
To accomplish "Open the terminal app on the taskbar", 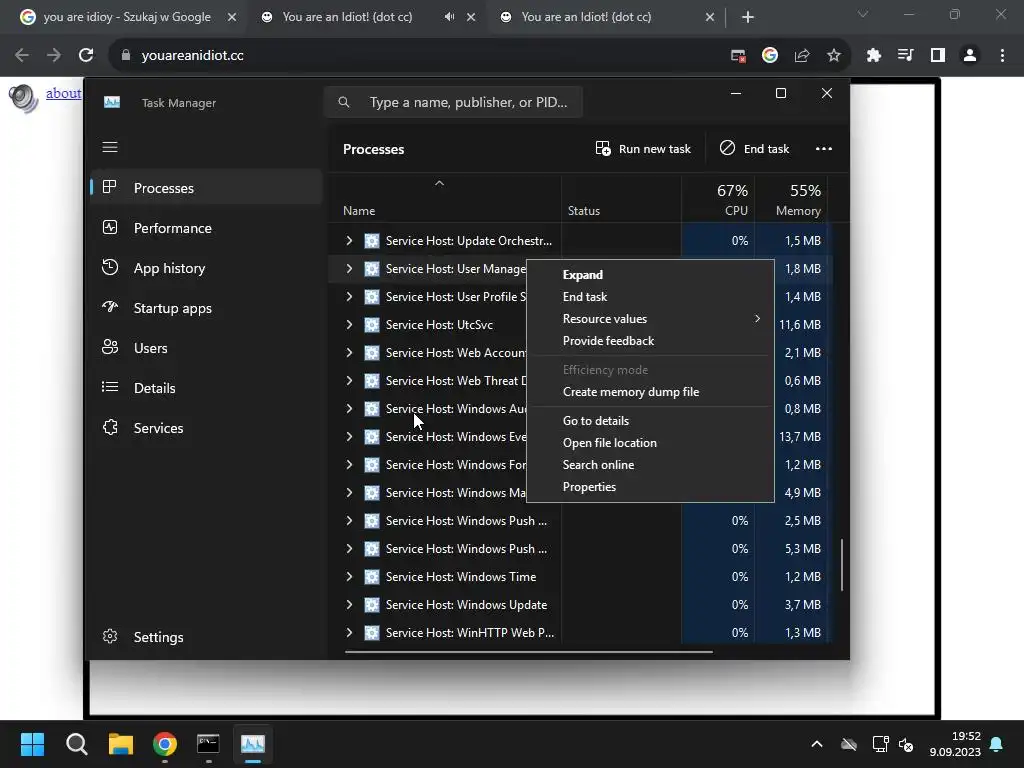I will [208, 744].
